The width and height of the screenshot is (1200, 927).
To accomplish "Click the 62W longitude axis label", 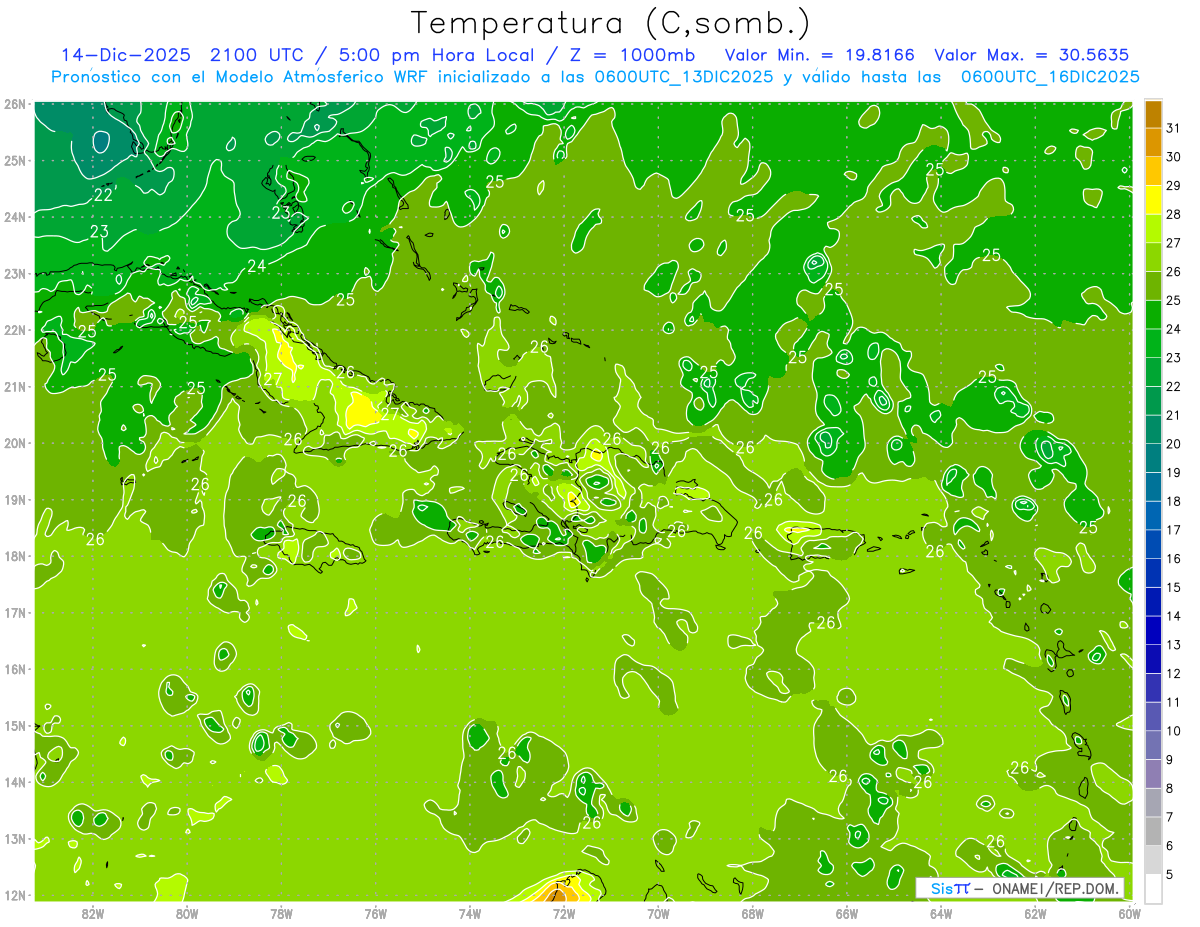I will [1035, 913].
